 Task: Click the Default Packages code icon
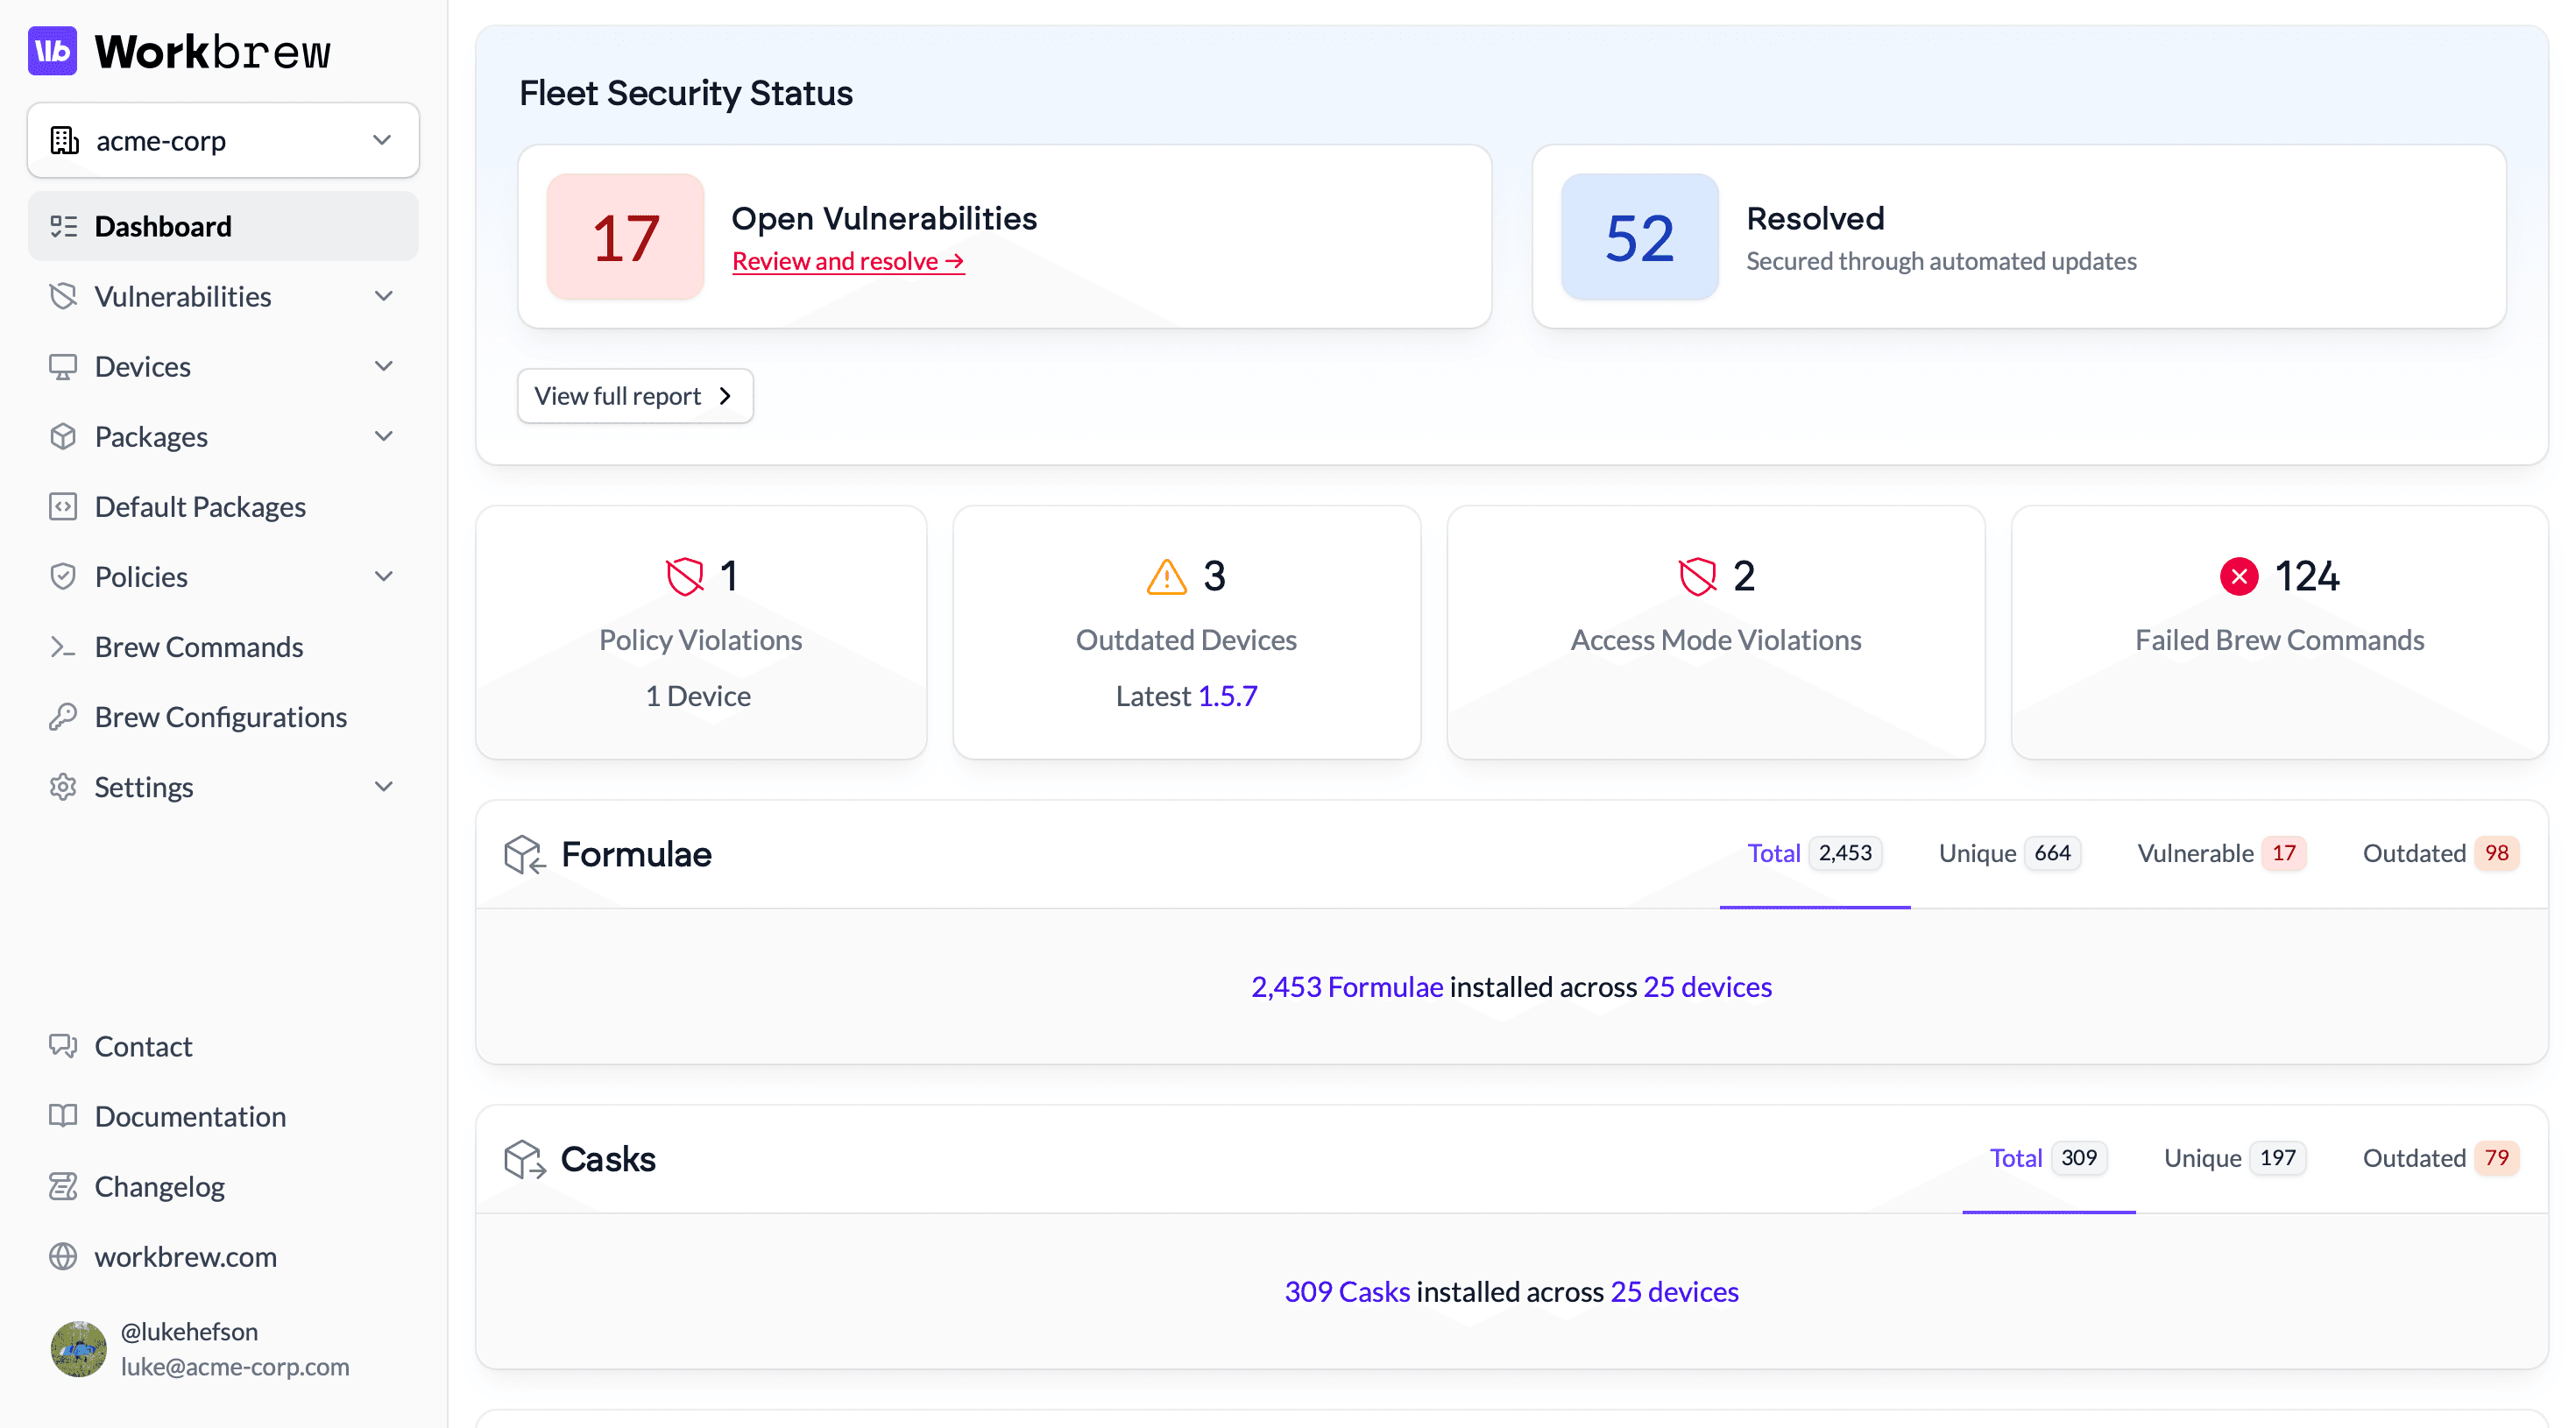click(63, 507)
